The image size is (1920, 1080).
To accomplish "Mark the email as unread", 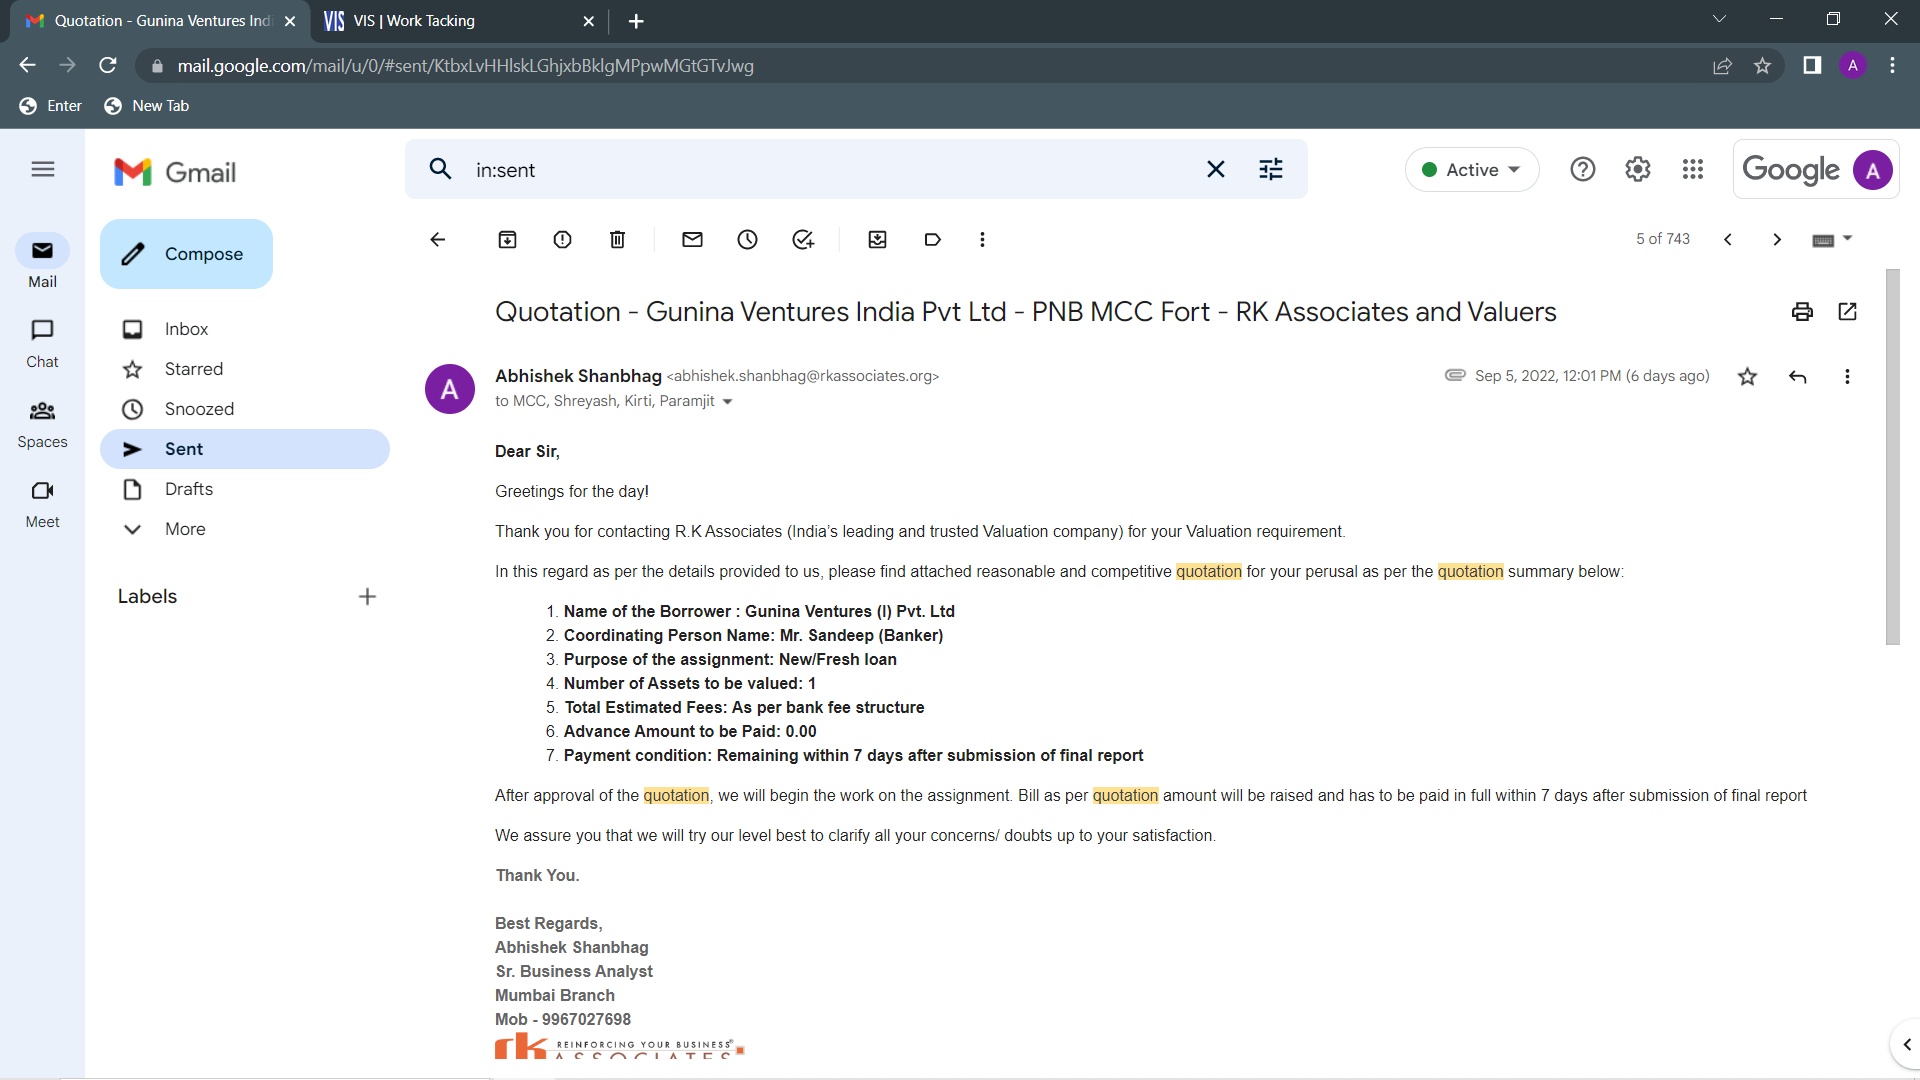I will [x=692, y=240].
